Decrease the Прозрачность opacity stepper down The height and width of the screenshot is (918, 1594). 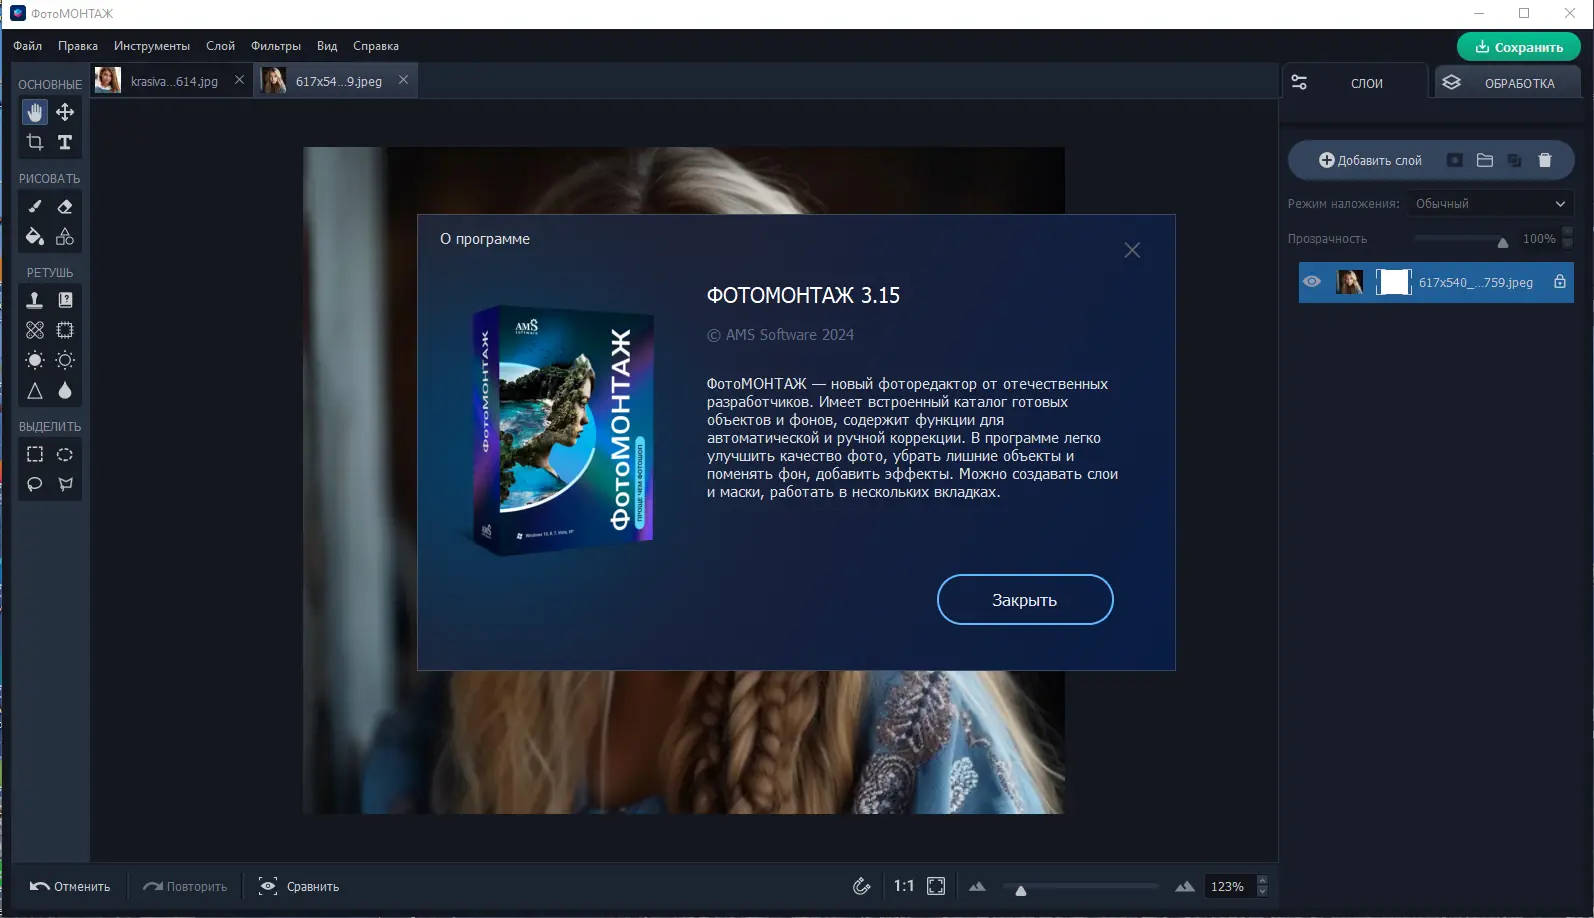1567,243
